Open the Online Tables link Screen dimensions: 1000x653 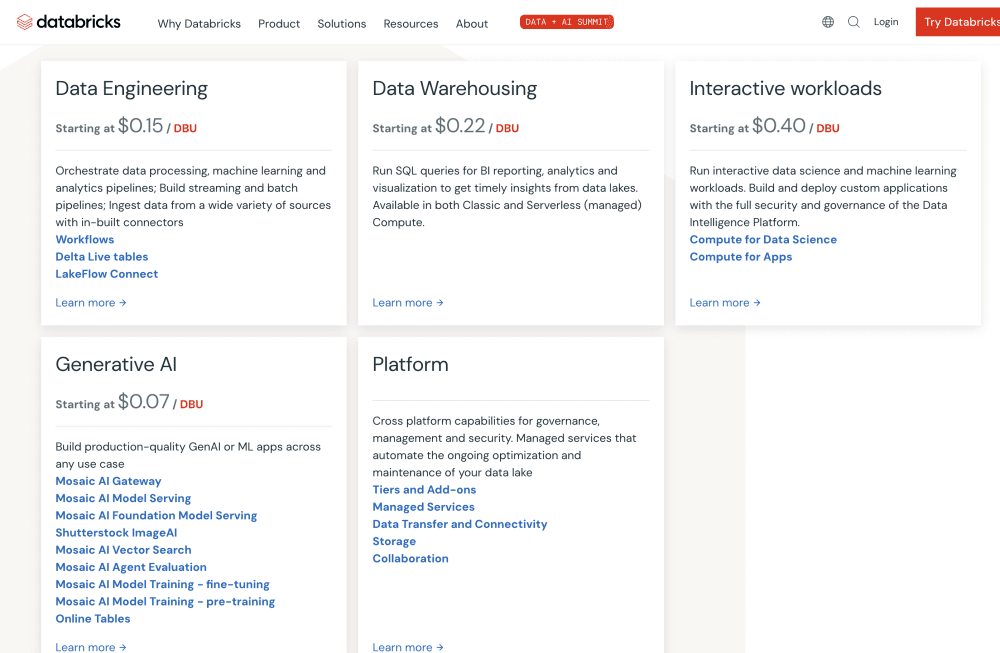92,619
